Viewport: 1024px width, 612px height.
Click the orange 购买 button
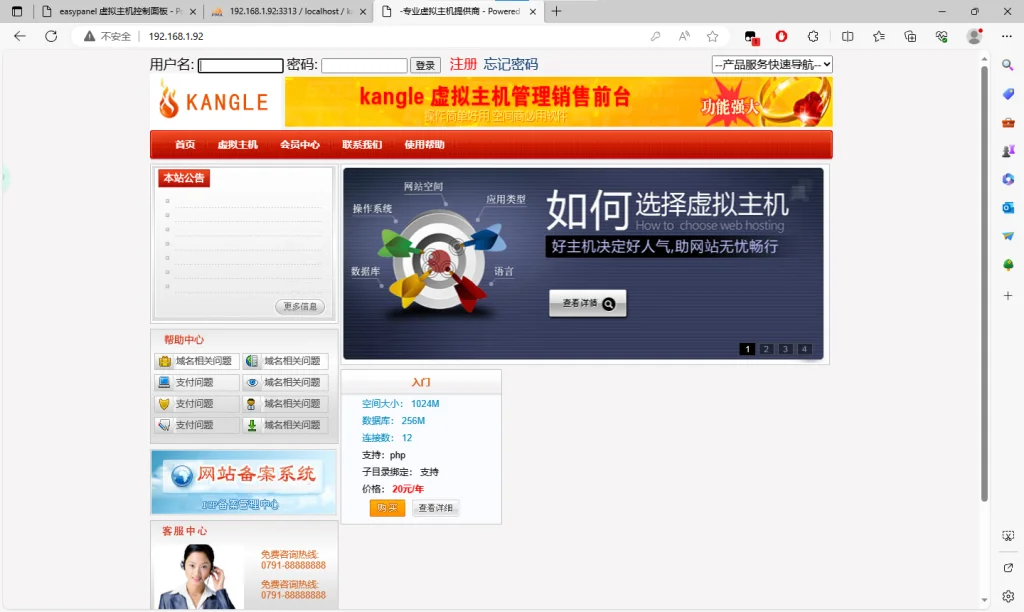click(x=387, y=507)
